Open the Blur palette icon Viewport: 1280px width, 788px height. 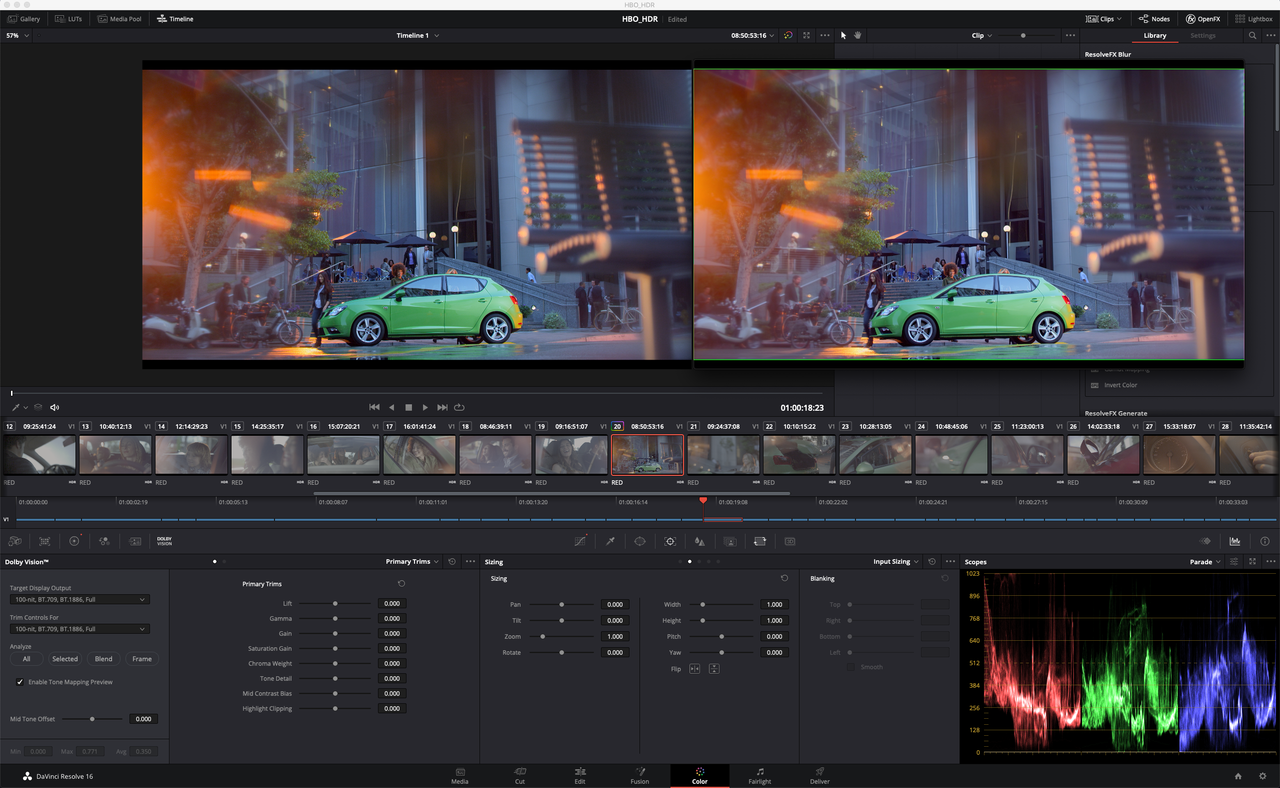[x=700, y=541]
